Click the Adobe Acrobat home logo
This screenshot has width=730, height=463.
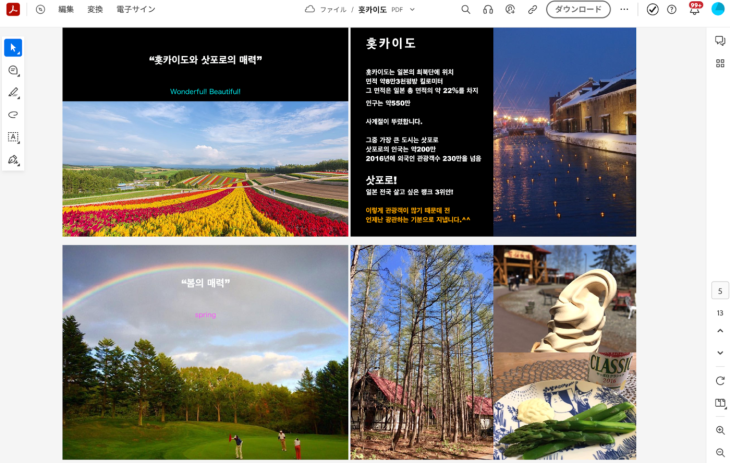point(13,9)
